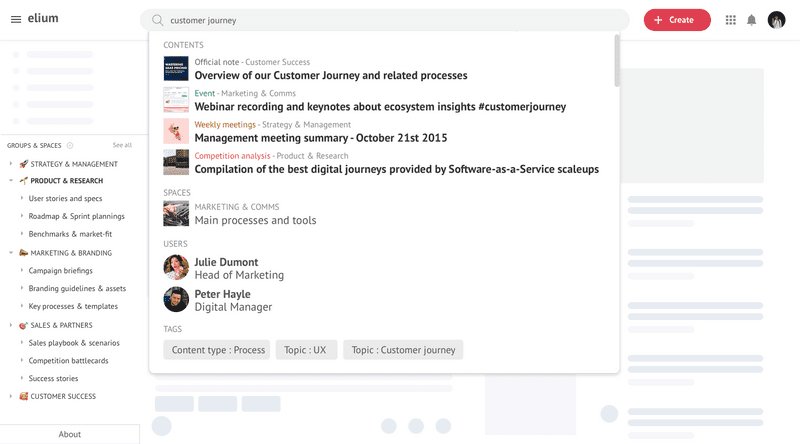
Task: Click the search magnifier icon
Action: click(x=158, y=20)
